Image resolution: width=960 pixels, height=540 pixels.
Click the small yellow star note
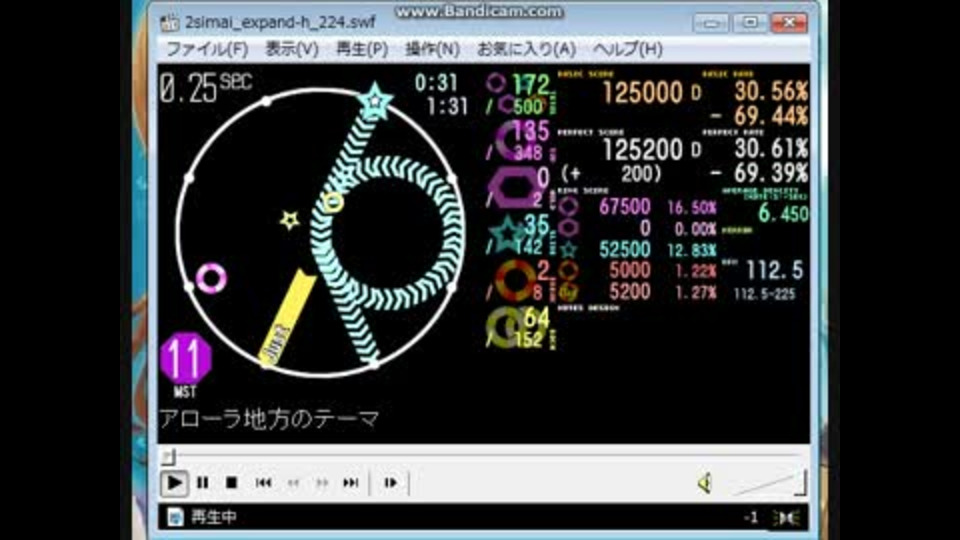tap(290, 220)
